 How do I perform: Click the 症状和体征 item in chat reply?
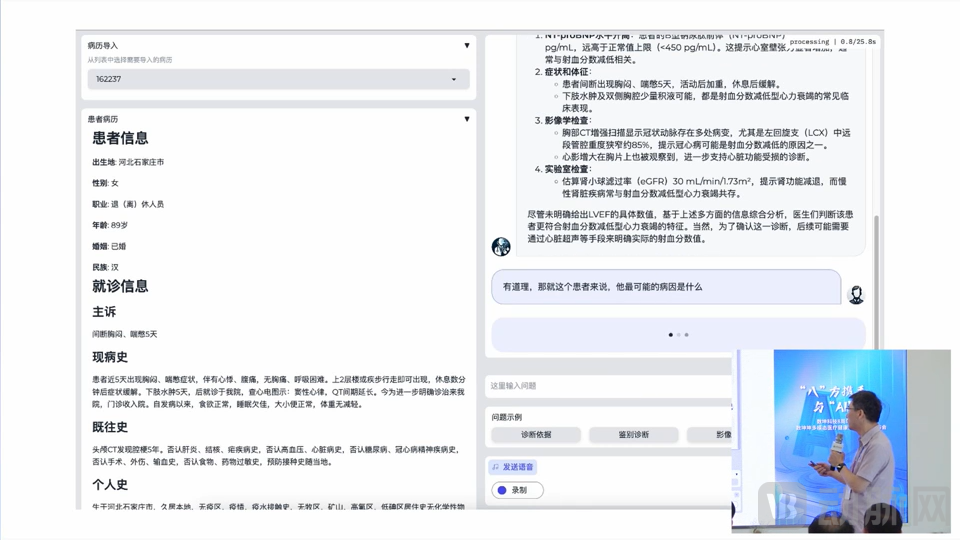pos(568,72)
